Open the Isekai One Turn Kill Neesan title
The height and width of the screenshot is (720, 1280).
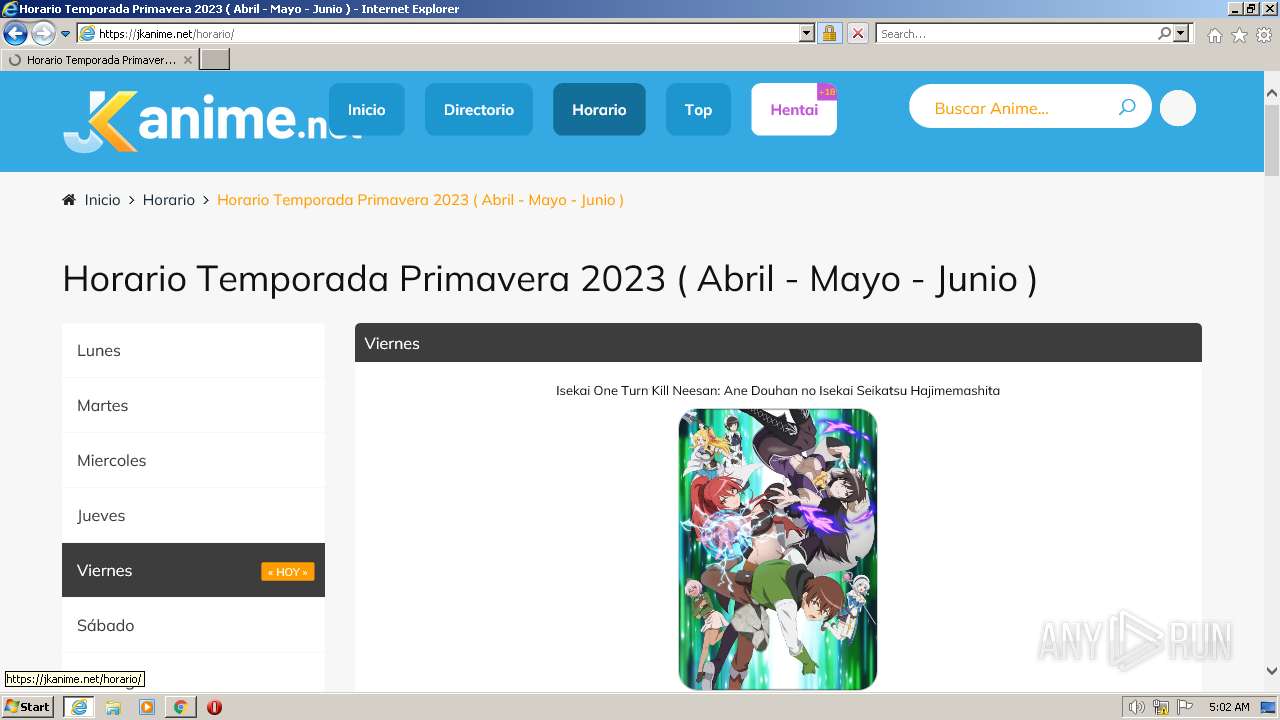778,390
